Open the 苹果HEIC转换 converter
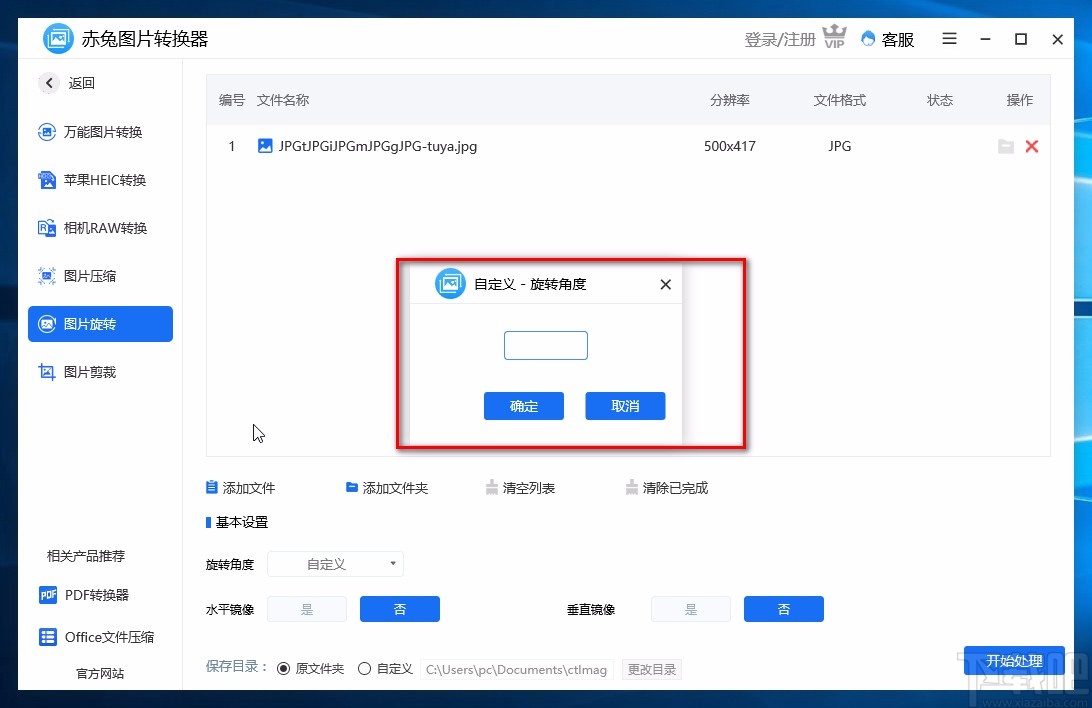Image resolution: width=1092 pixels, height=708 pixels. 100,180
